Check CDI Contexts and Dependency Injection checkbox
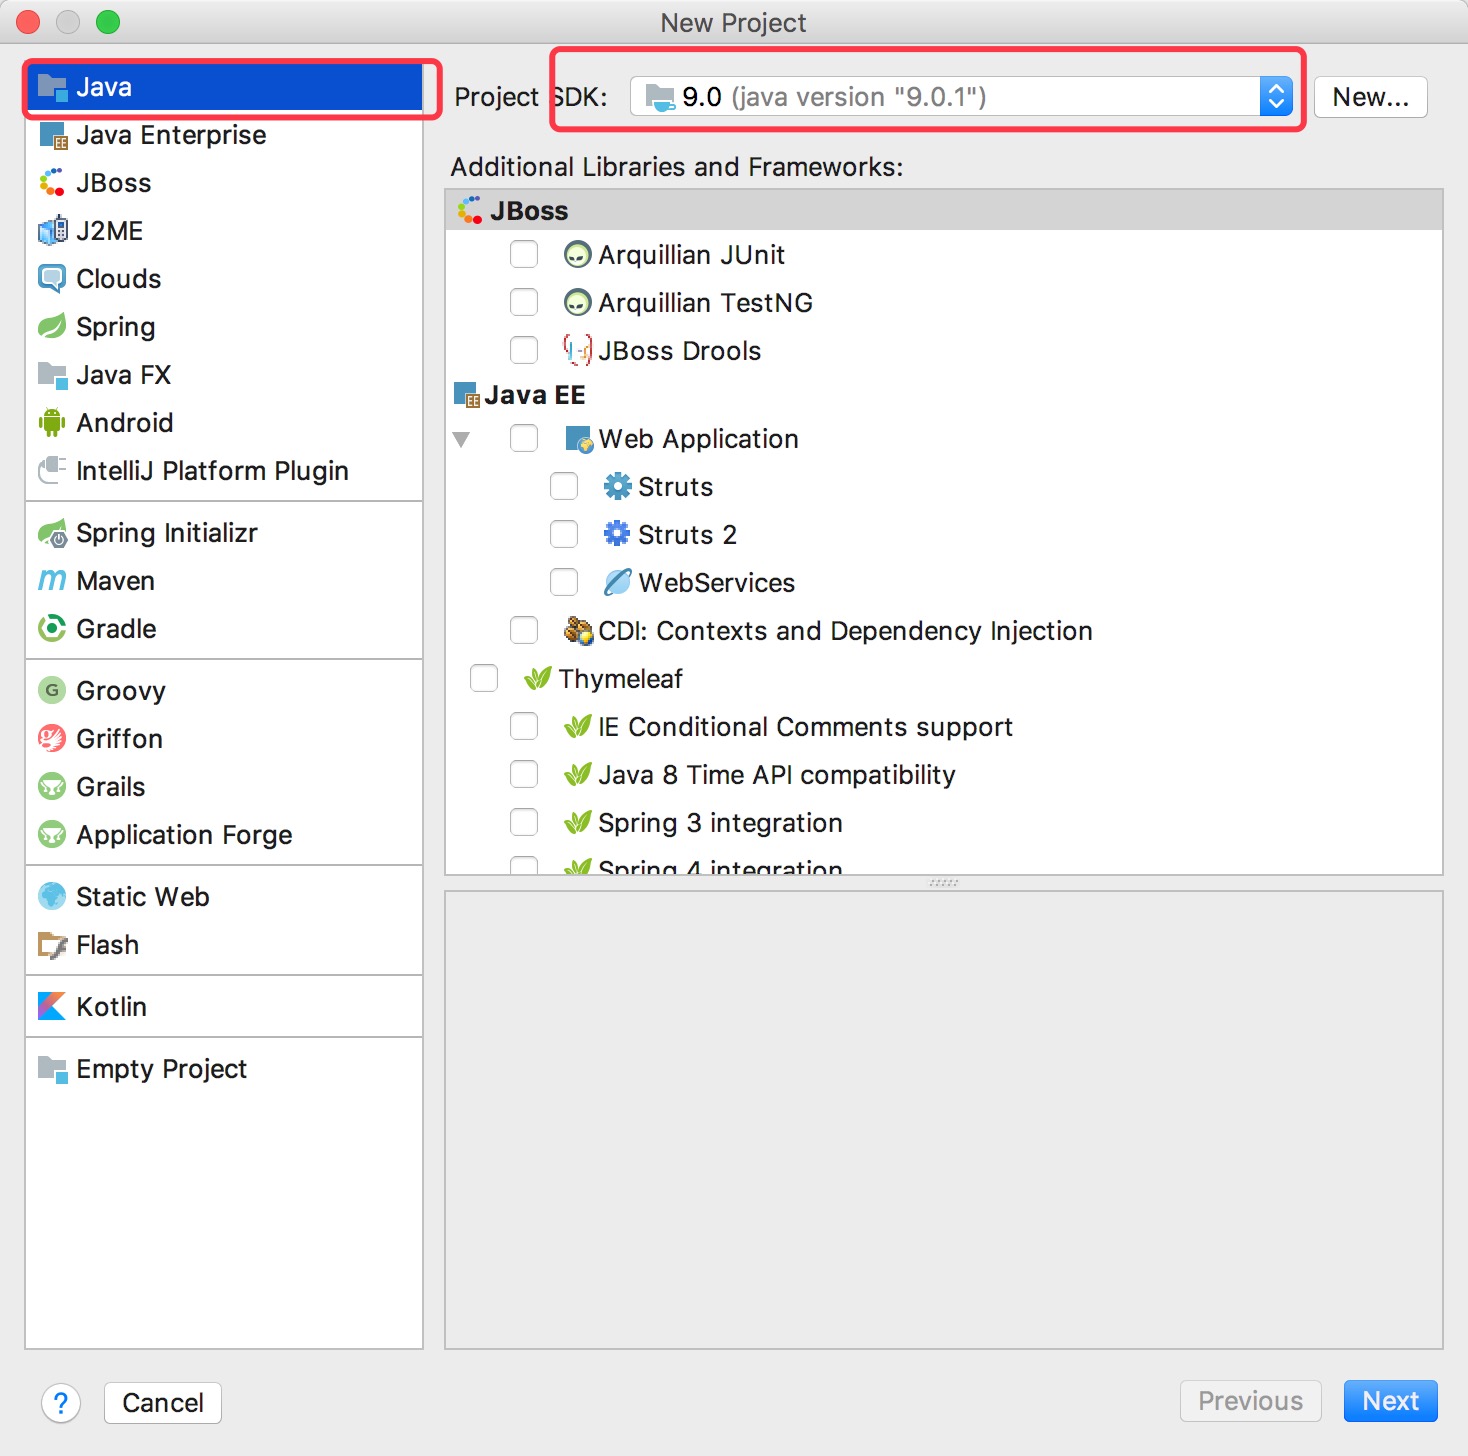This screenshot has height=1456, width=1468. [x=524, y=631]
